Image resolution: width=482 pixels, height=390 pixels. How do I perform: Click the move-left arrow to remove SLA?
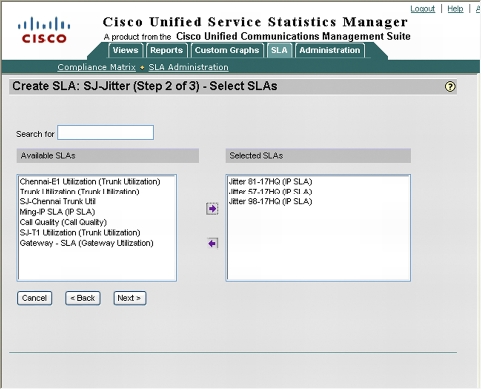212,243
